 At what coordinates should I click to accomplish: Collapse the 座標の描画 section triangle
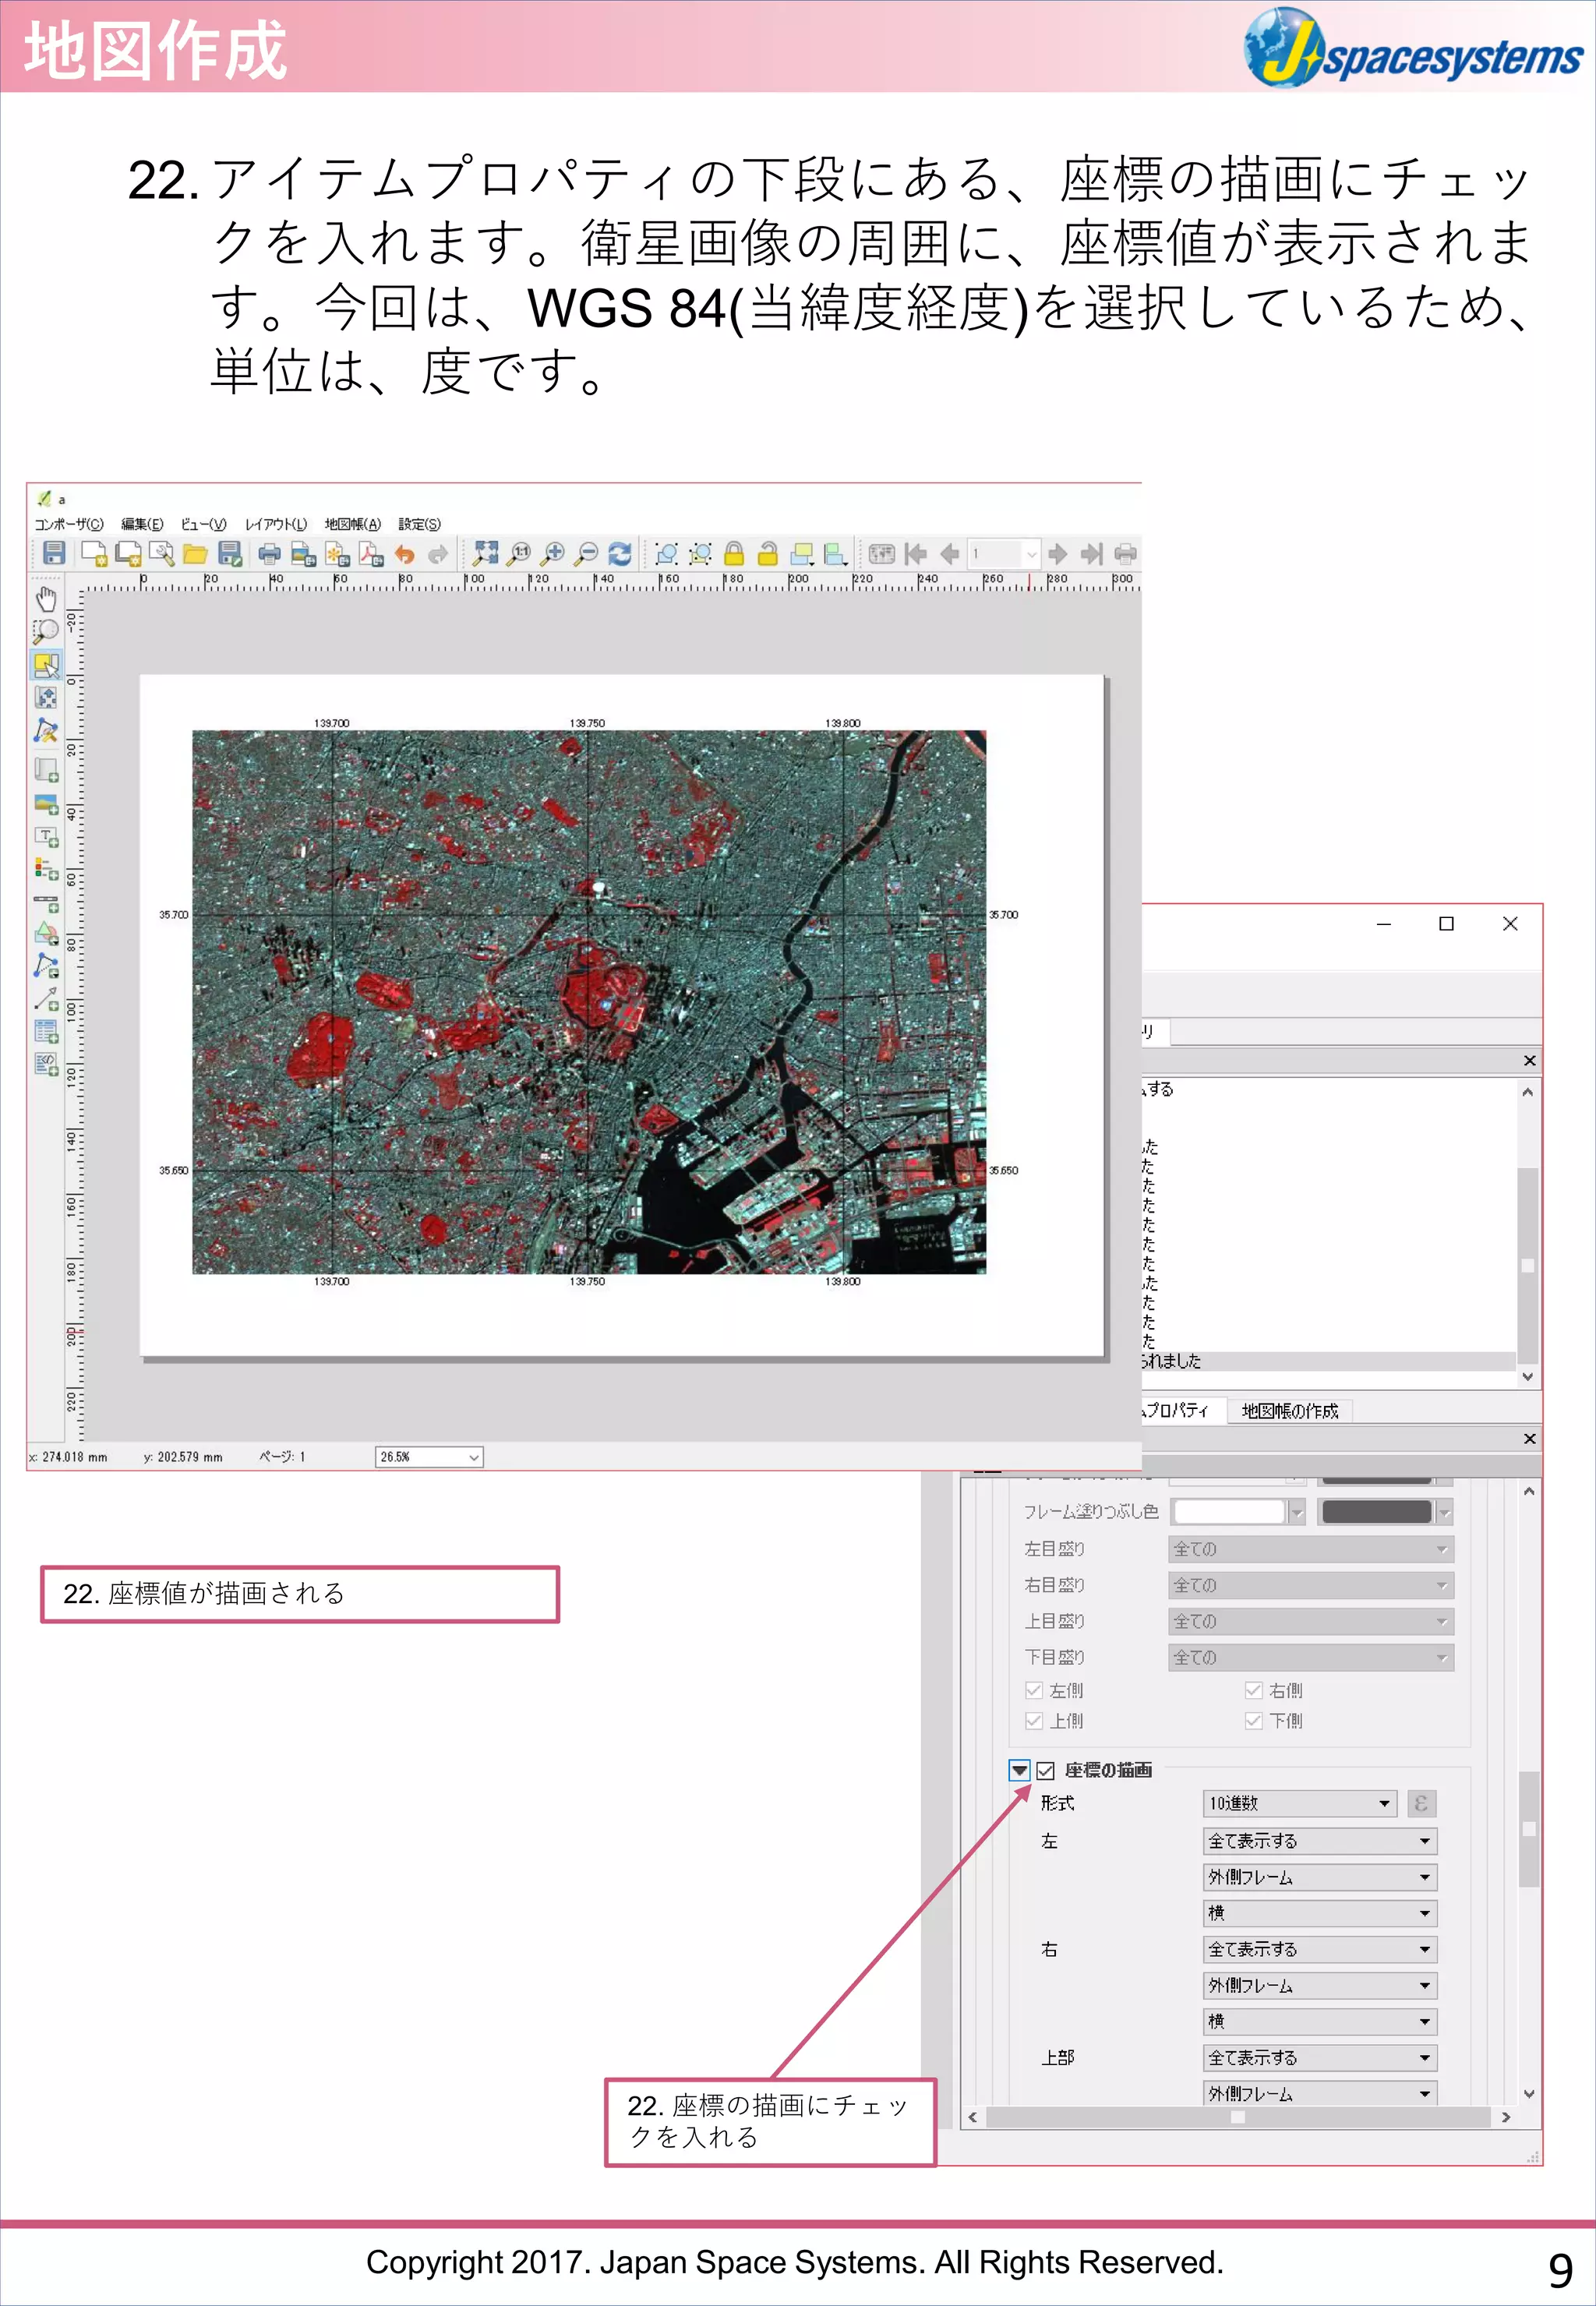(x=1019, y=1770)
